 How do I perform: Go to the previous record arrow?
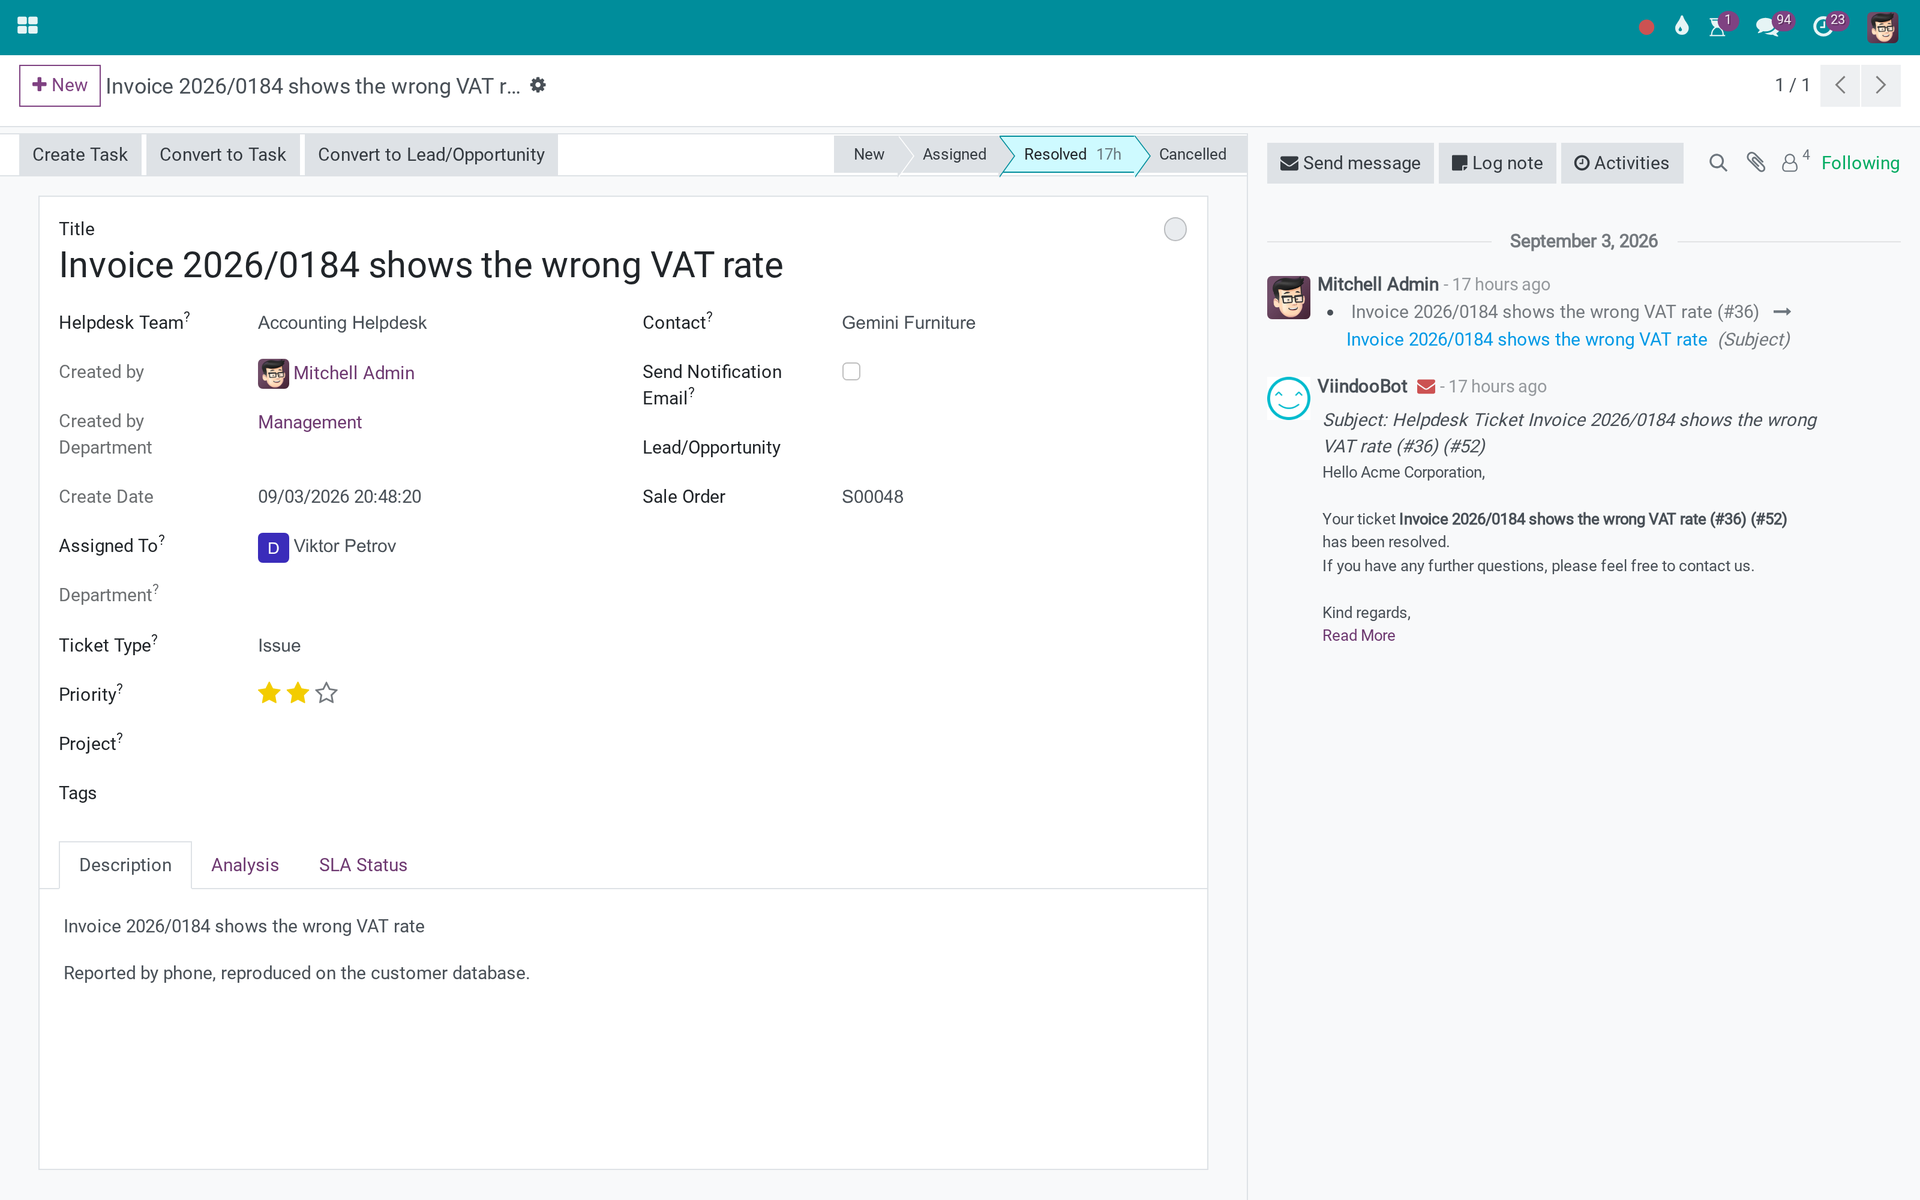pos(1840,85)
